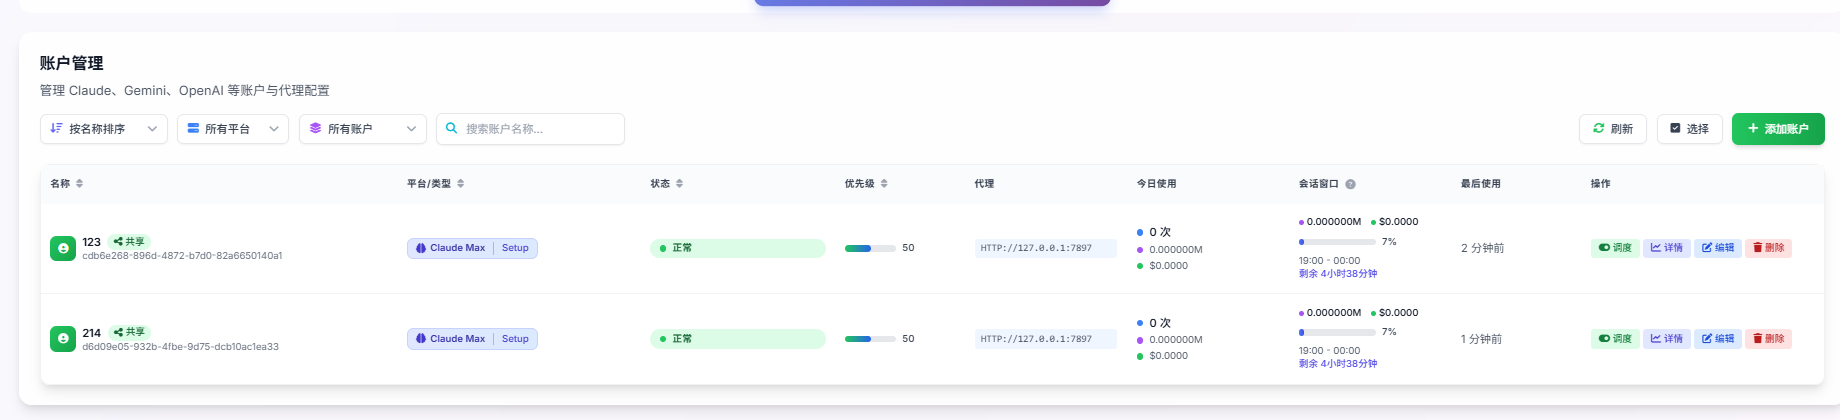Click the green avatar icon for account 214
Image resolution: width=1840 pixels, height=420 pixels.
[63, 339]
